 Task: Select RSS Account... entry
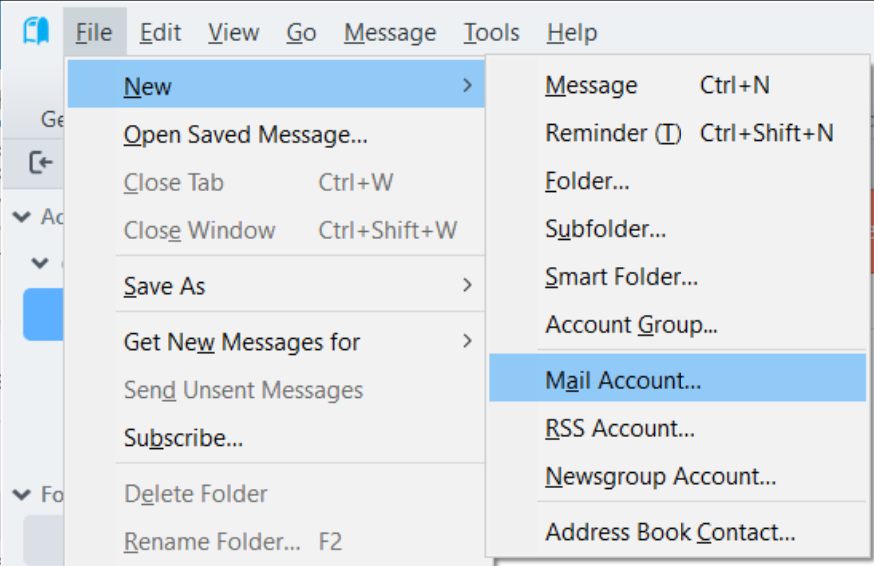[619, 429]
